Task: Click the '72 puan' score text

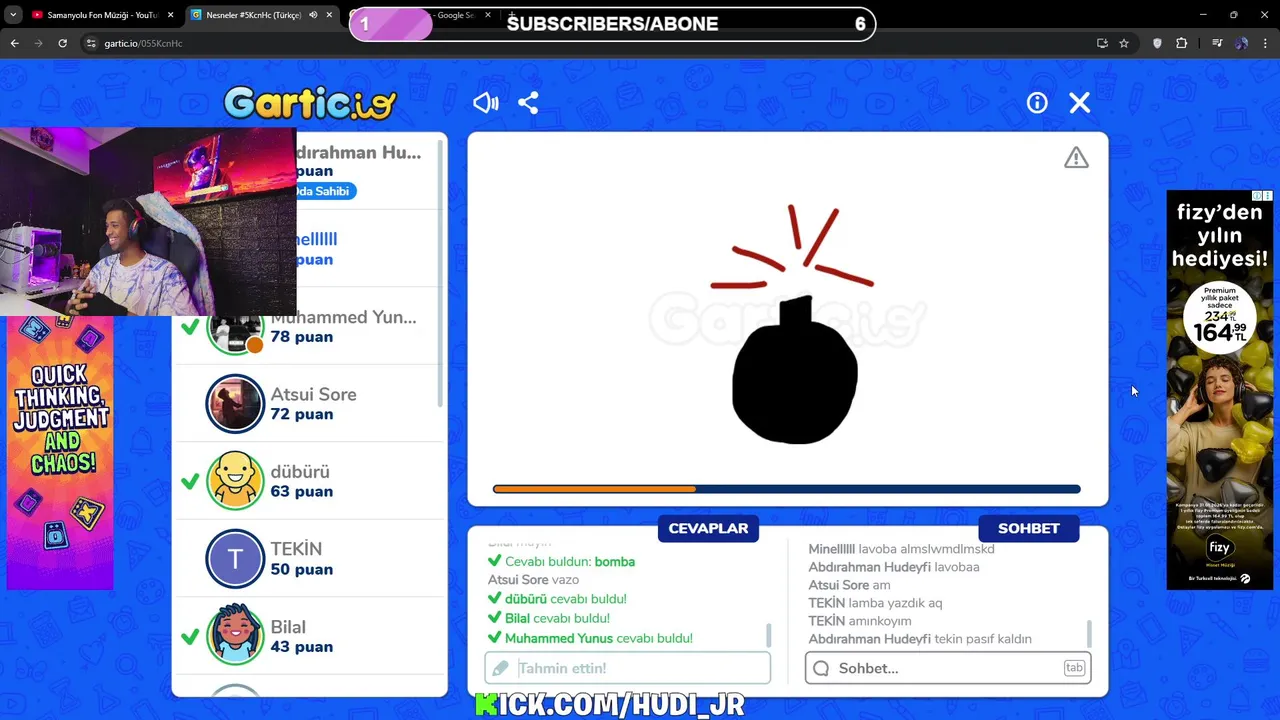Action: pos(301,414)
